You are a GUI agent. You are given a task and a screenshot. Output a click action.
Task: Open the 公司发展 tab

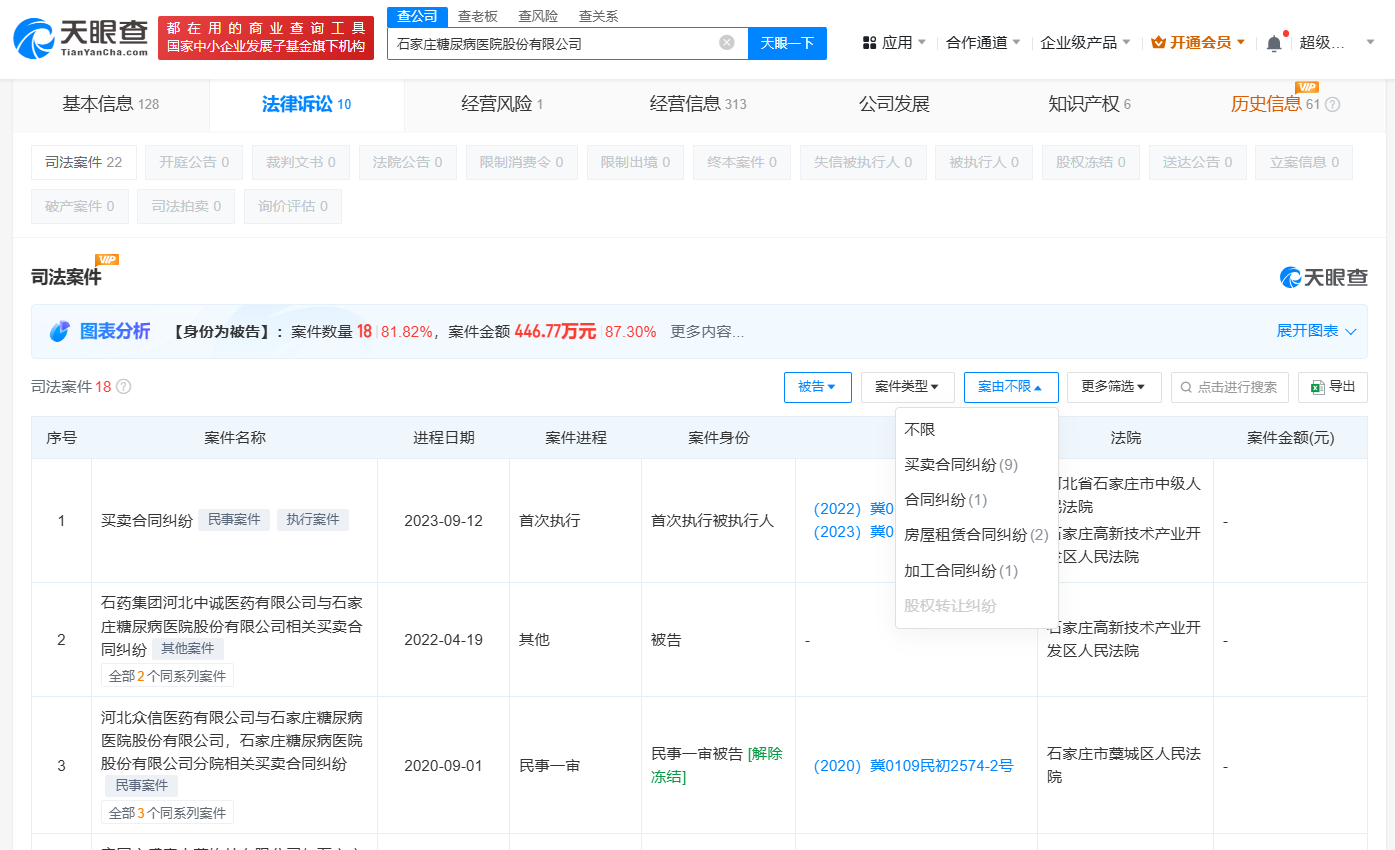(894, 104)
